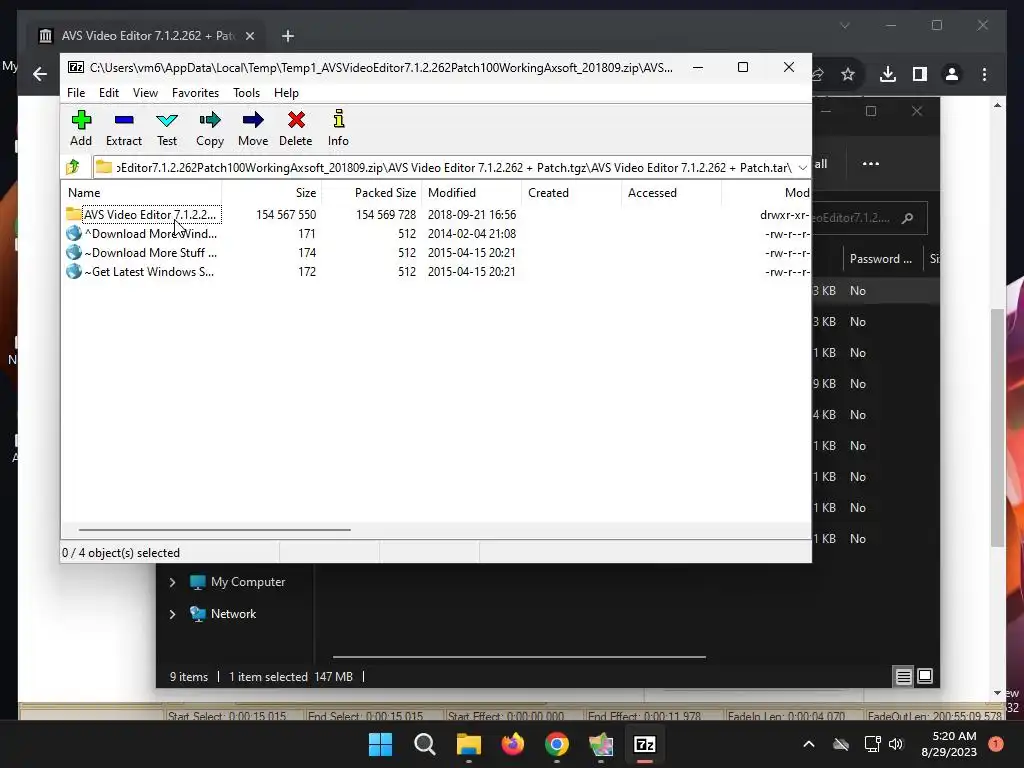Click the browser page vertical scrollbar

click(x=997, y=428)
